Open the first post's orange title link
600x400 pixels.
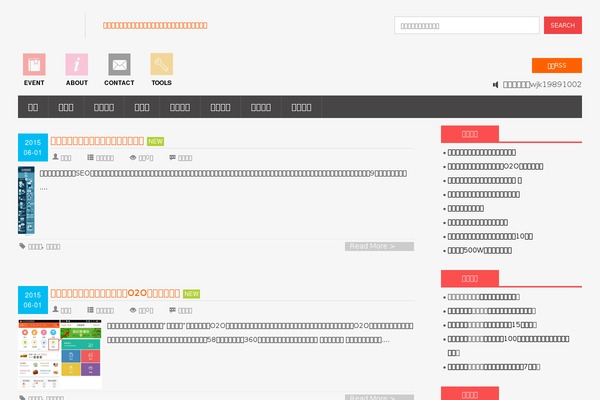coord(97,141)
